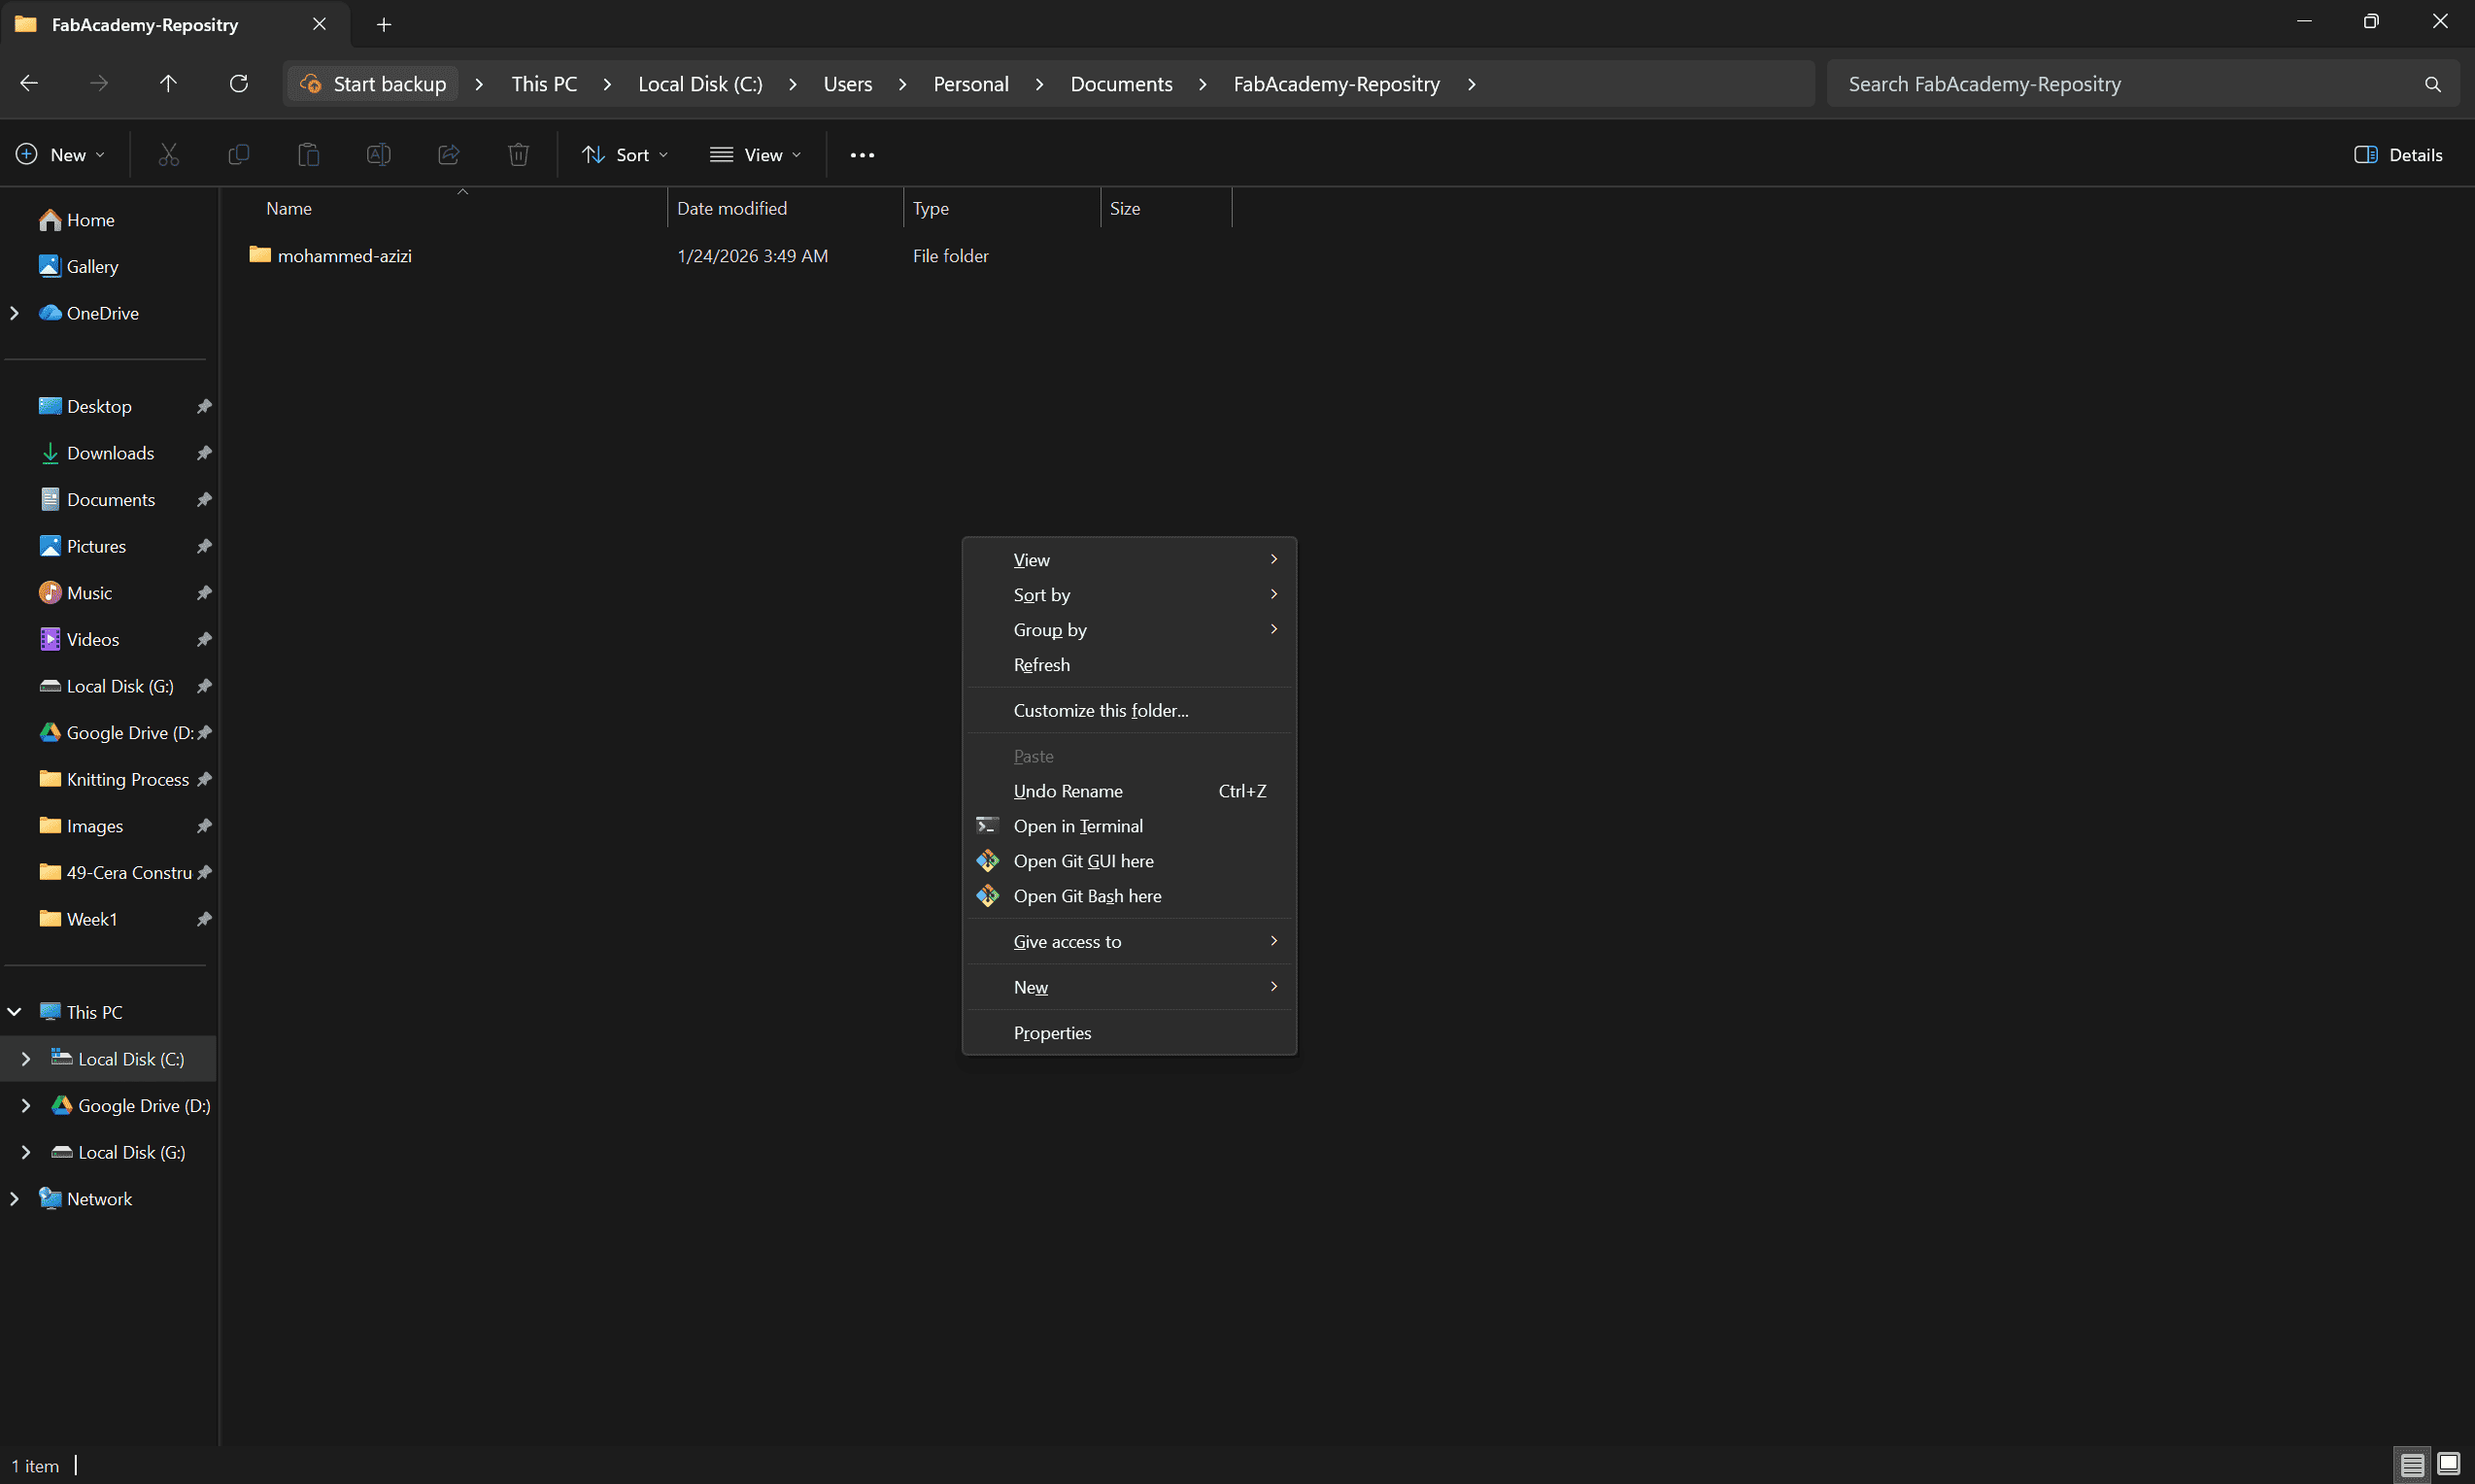
Task: Select Open Git Bash here
Action: pyautogui.click(x=1087, y=896)
